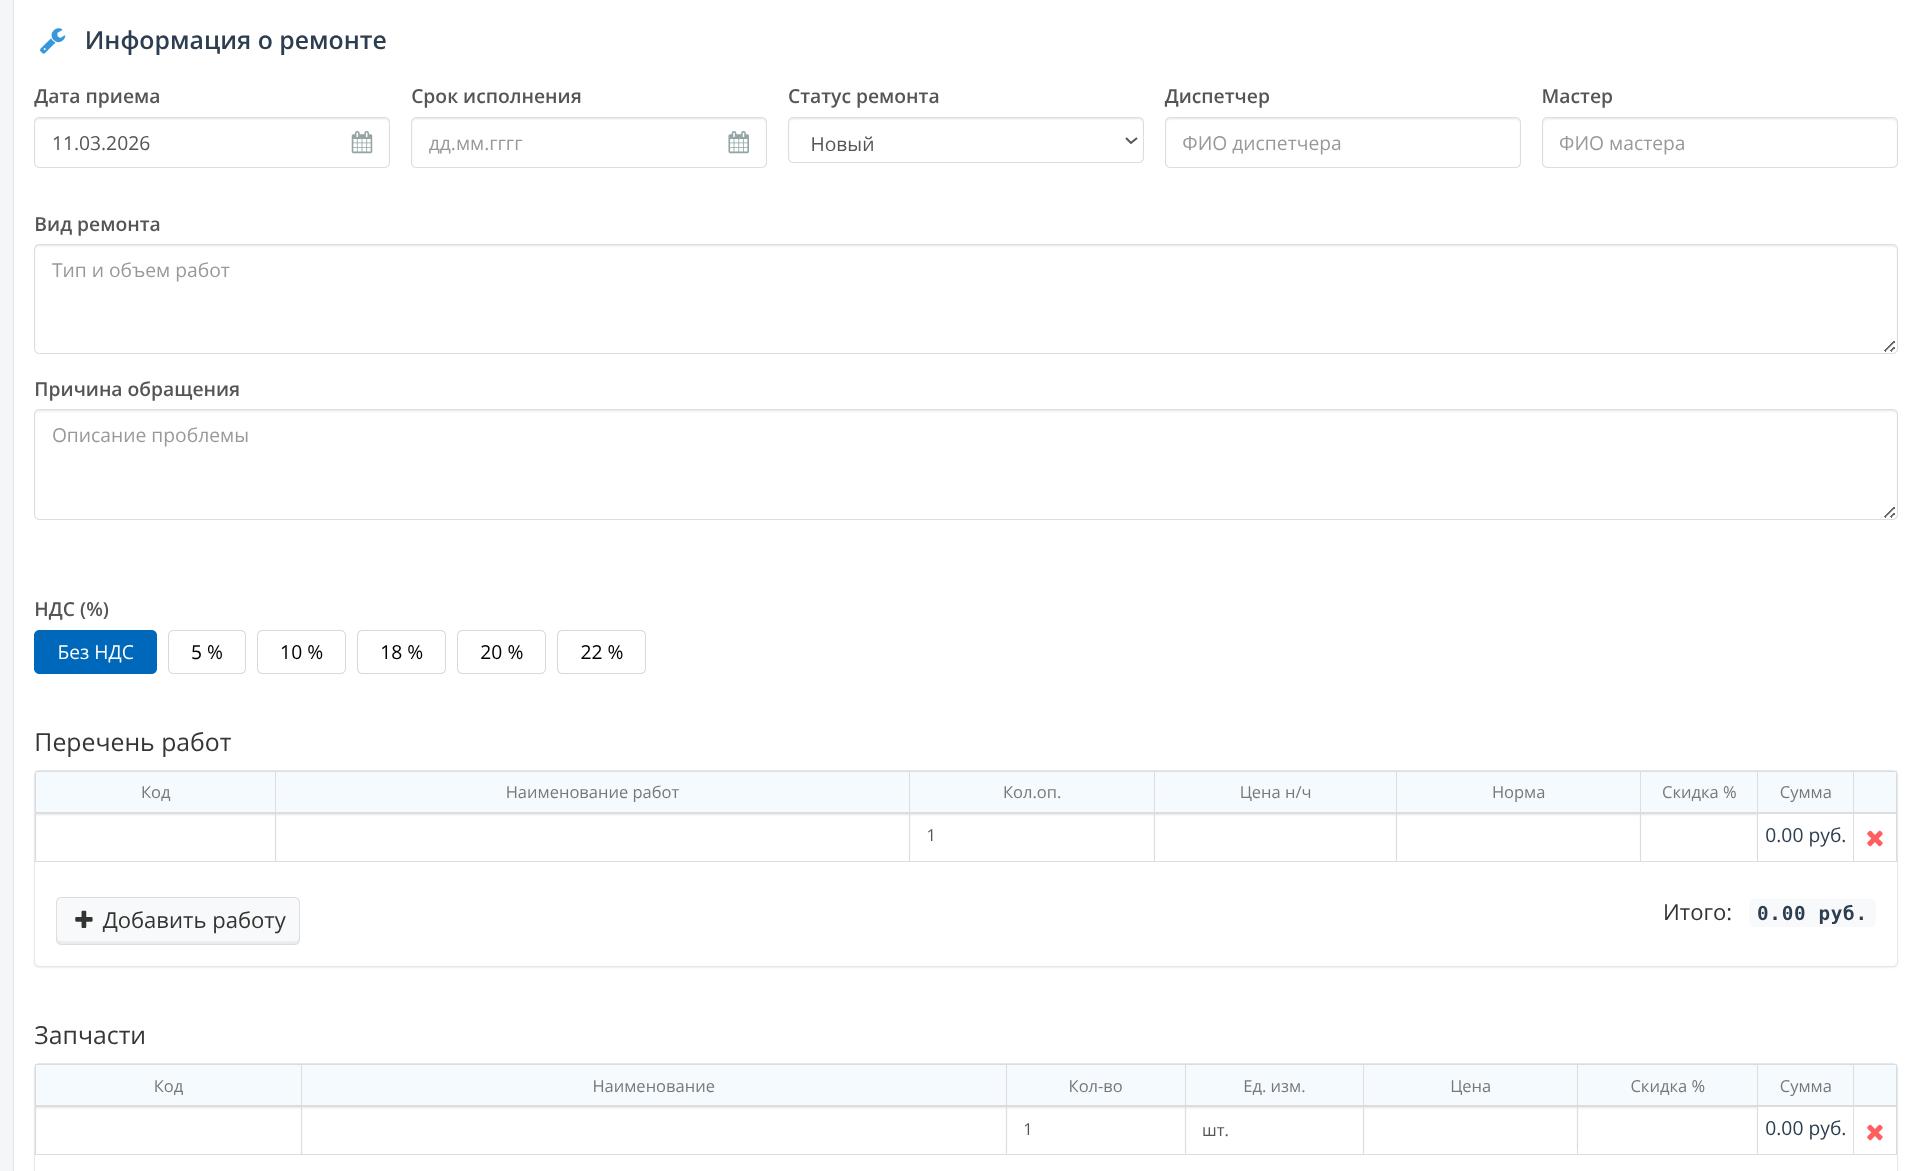Click into the ФИО мастера field
Image resolution: width=1918 pixels, height=1171 pixels.
coord(1718,143)
